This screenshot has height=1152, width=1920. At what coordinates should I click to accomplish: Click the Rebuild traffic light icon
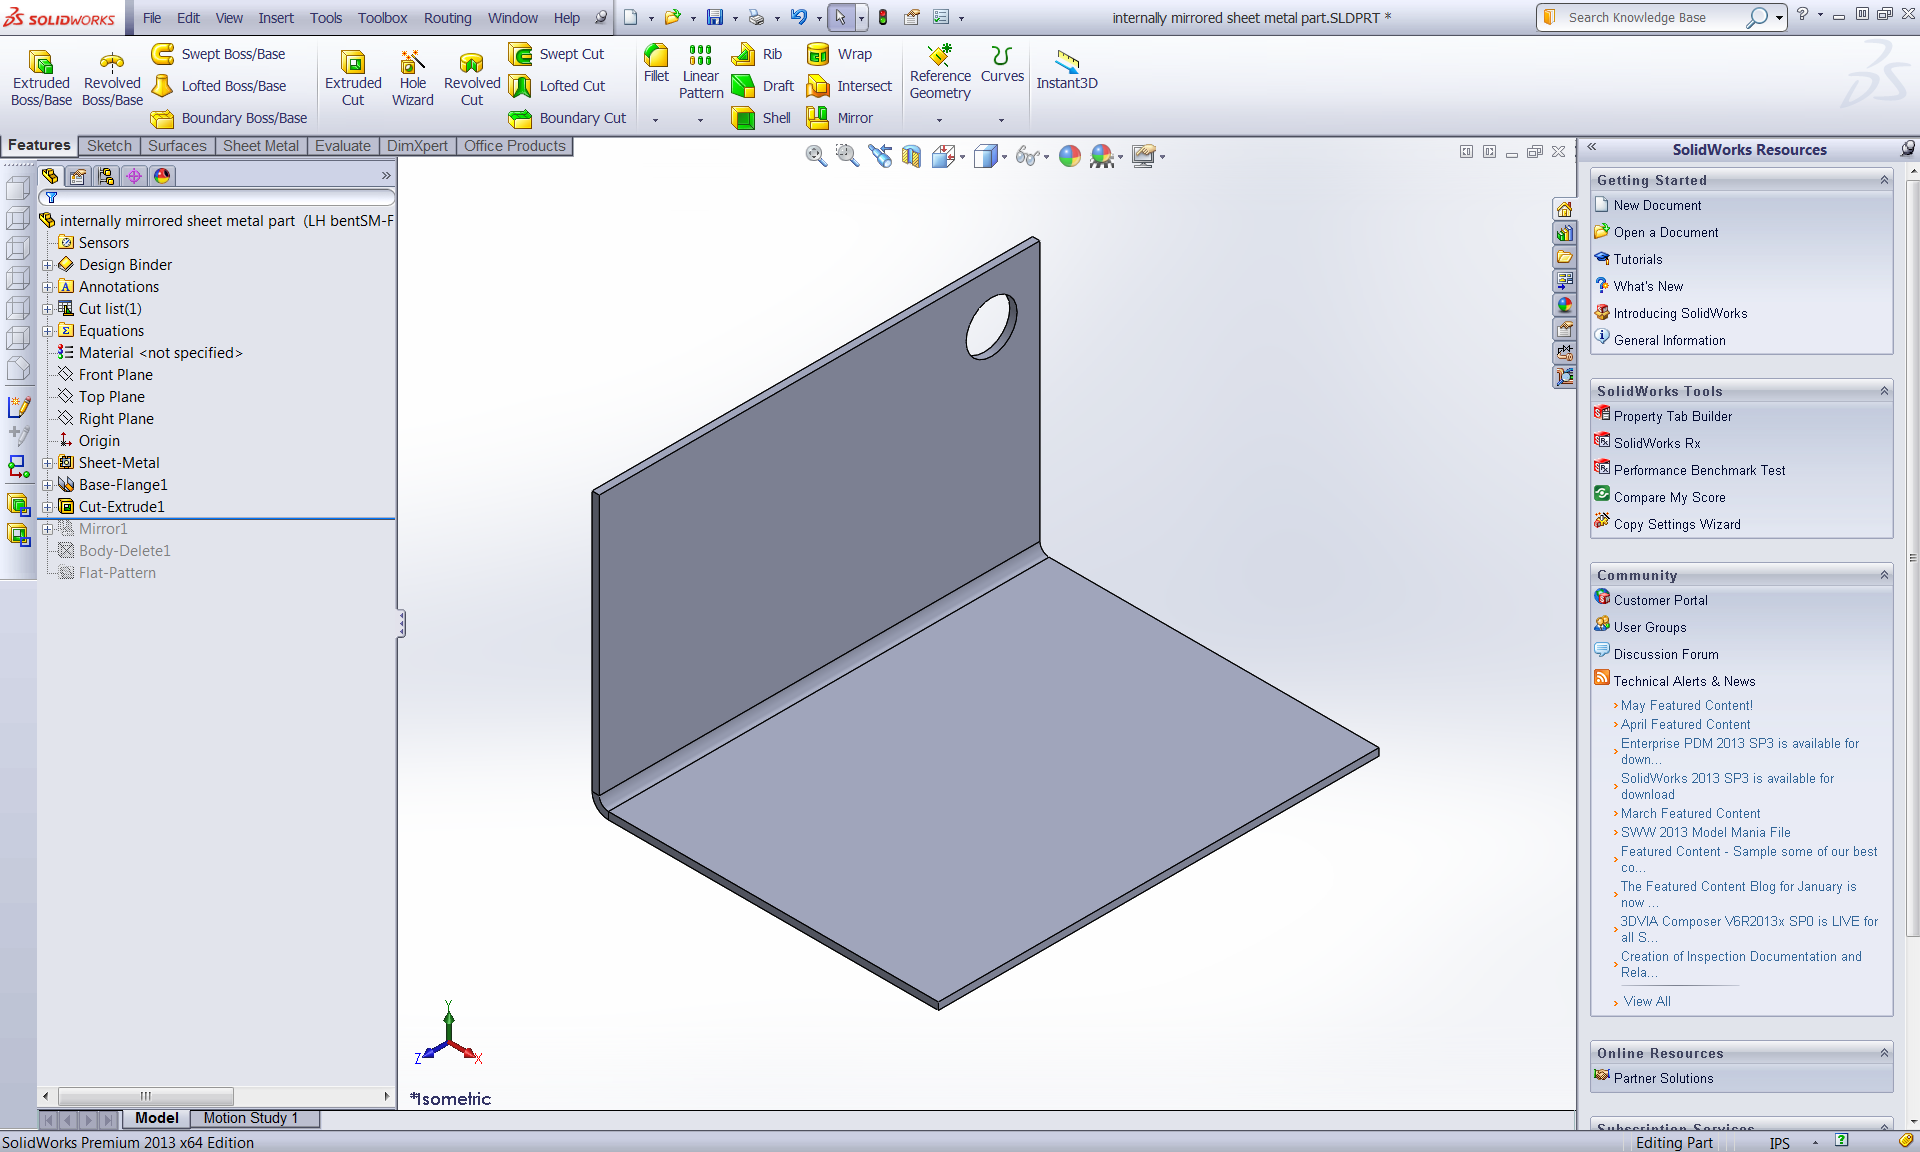[x=883, y=17]
